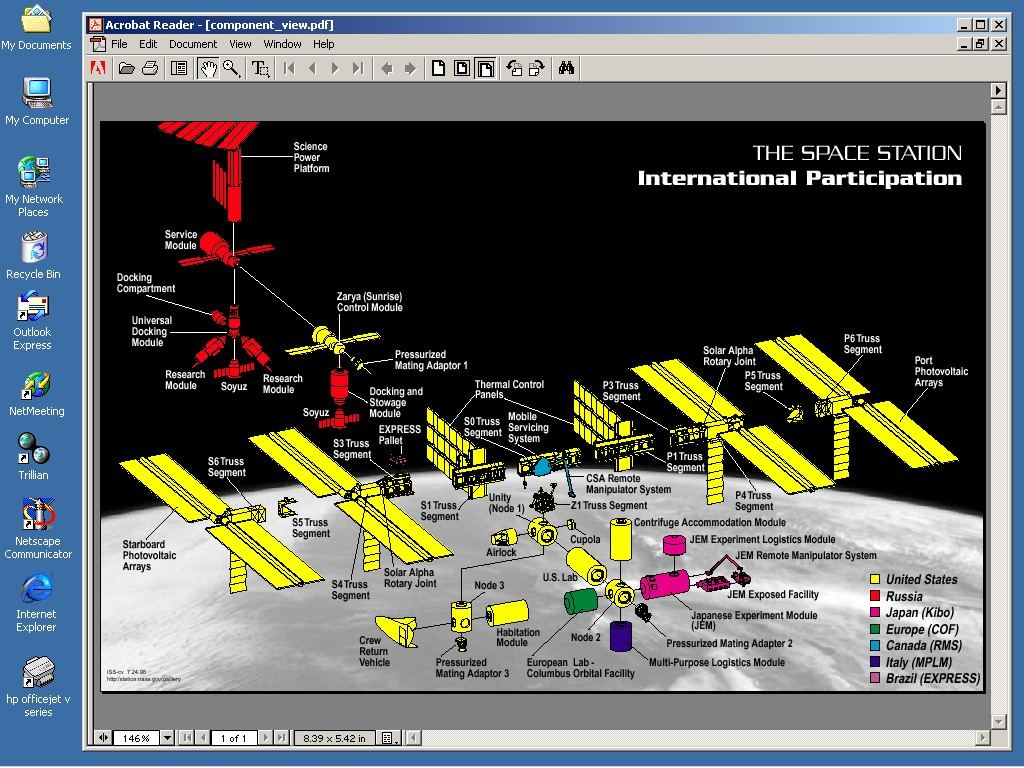
Task: Go to first page via toolbar arrow
Action: click(x=289, y=69)
